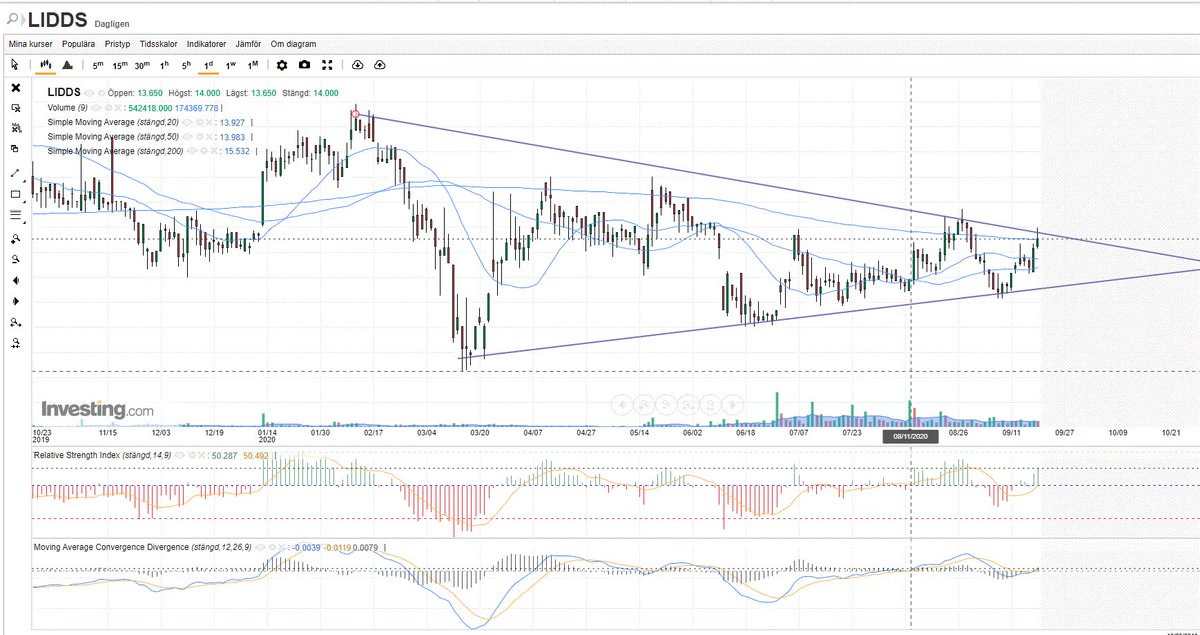Image resolution: width=1200 pixels, height=635 pixels.
Task: Open chart settings gear
Action: pyautogui.click(x=282, y=65)
